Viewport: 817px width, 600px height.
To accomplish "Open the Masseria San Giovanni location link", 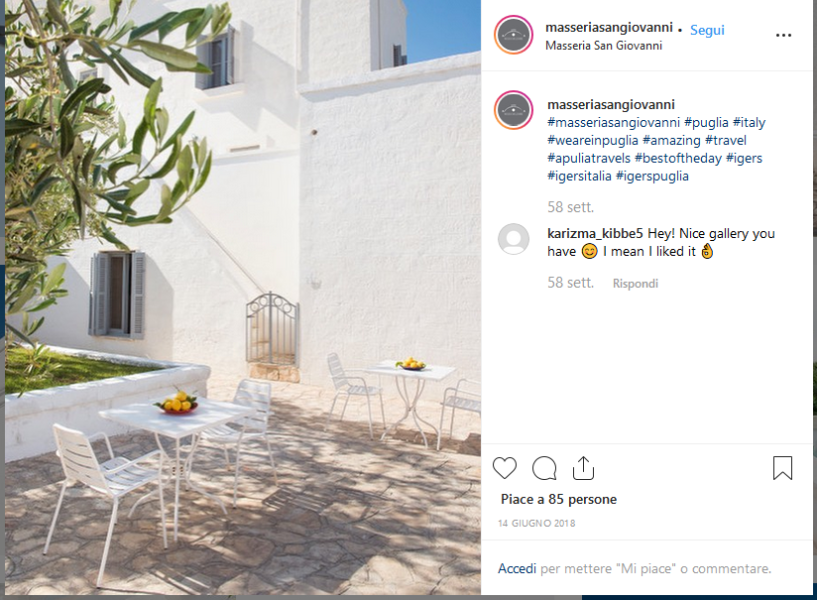I will click(x=603, y=46).
